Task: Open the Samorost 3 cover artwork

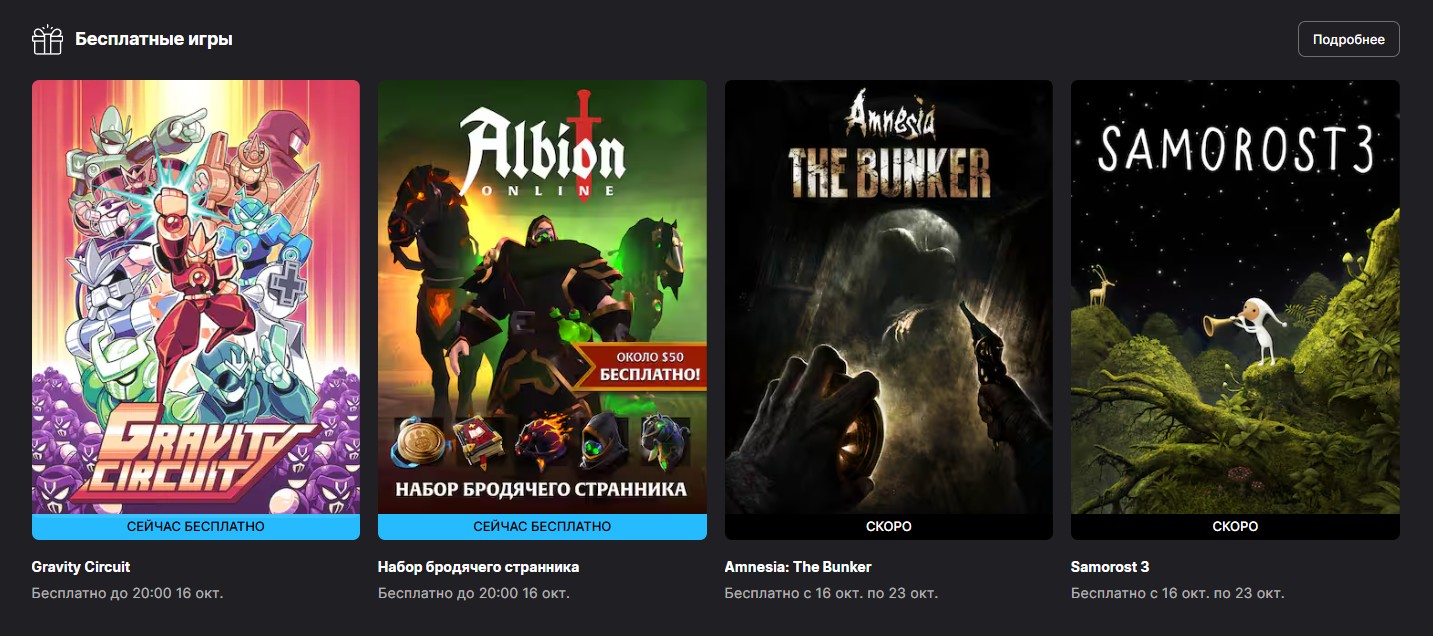Action: coord(1235,297)
